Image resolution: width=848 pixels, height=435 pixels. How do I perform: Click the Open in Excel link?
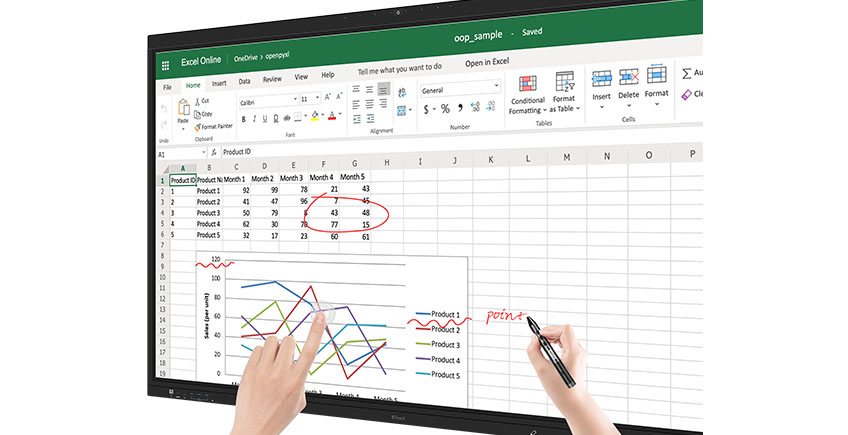487,63
